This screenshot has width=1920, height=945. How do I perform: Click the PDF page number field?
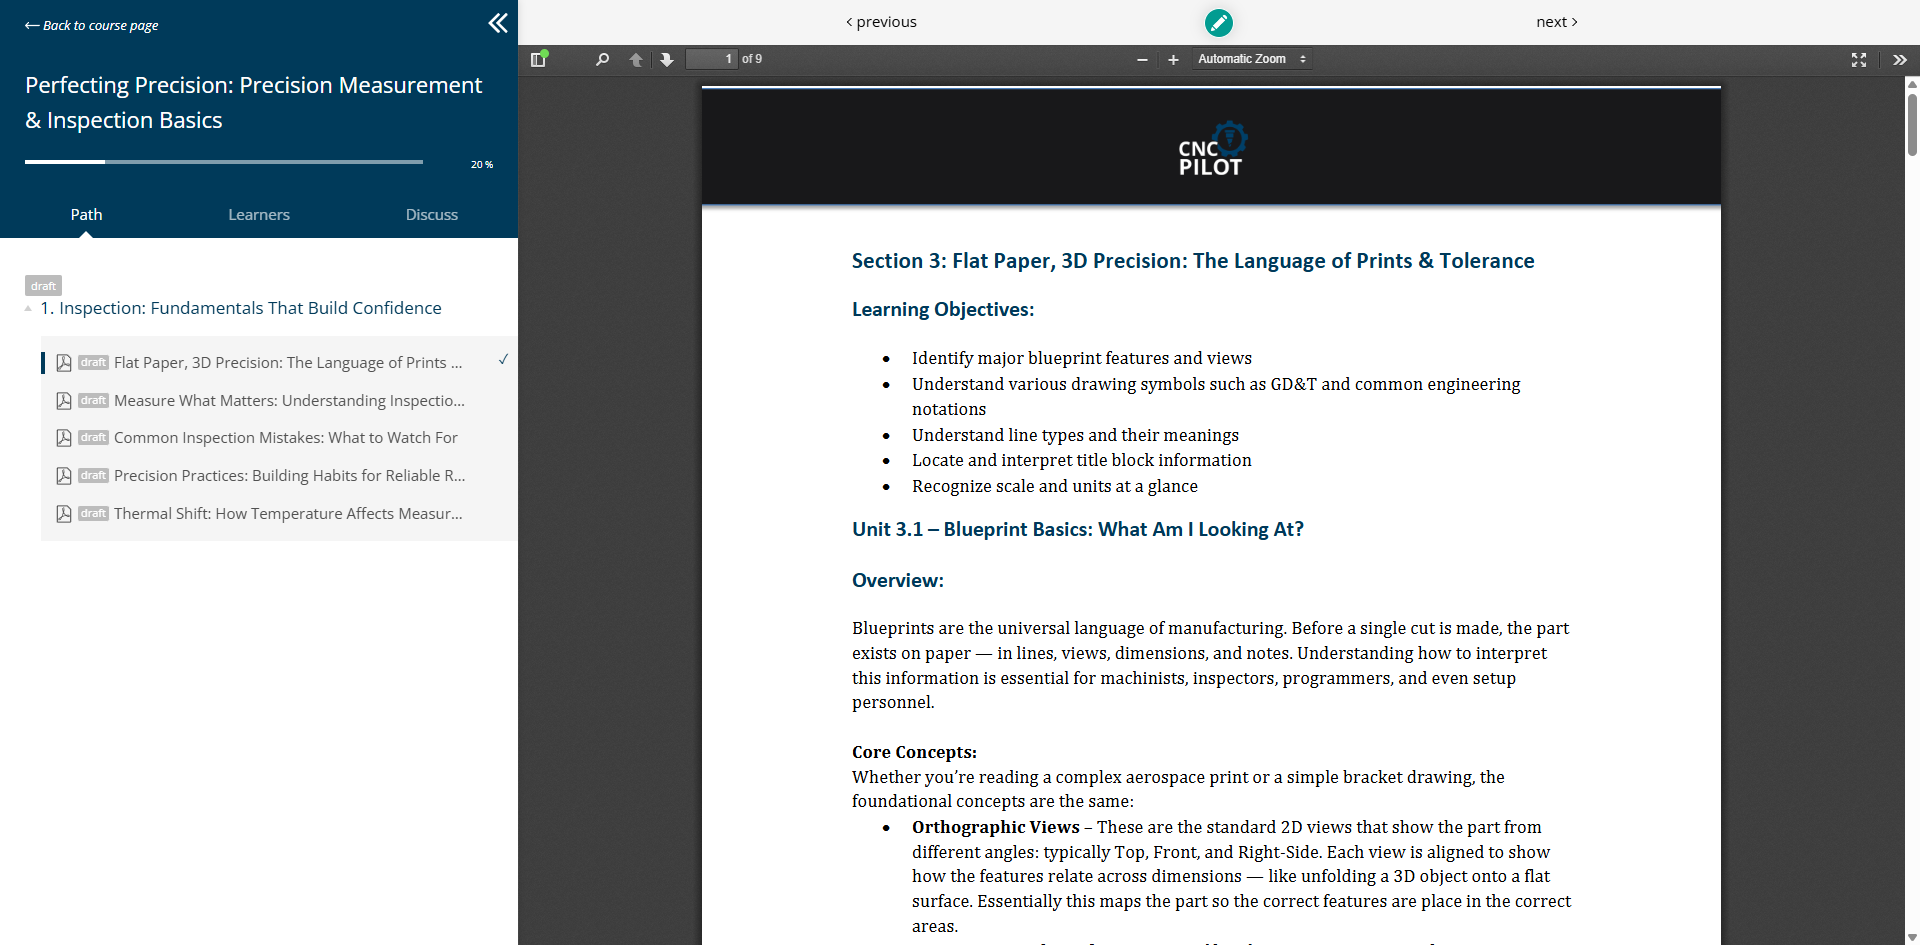(711, 60)
